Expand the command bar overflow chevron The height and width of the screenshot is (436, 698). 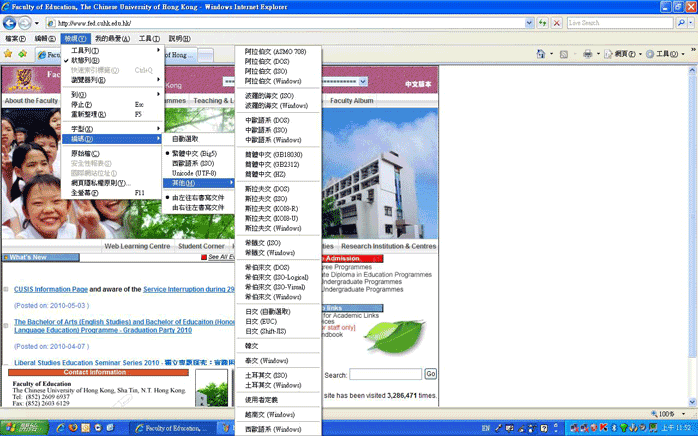click(693, 49)
